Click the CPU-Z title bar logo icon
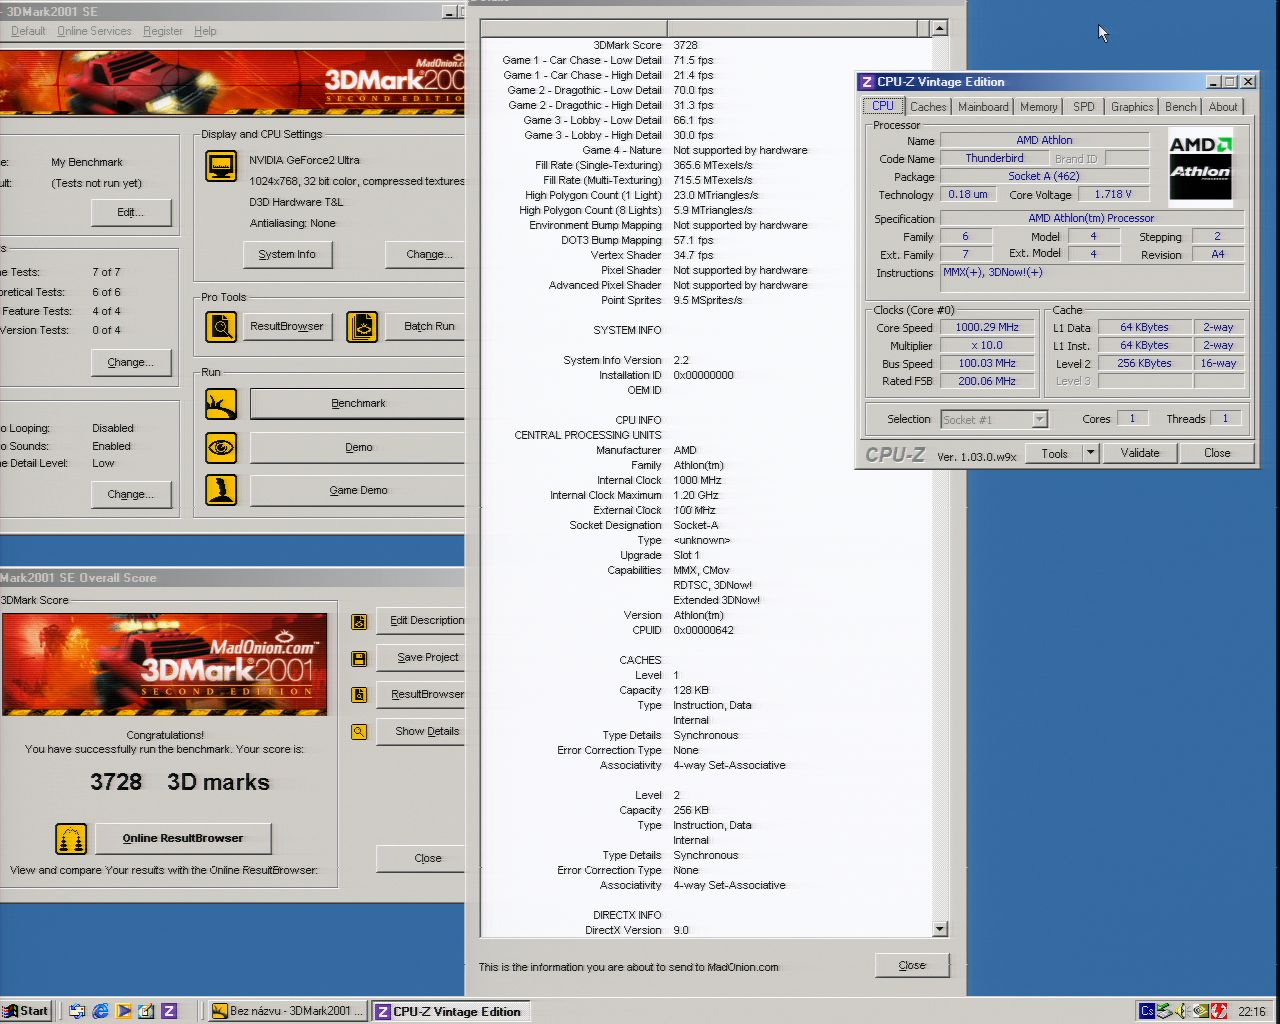 tap(867, 82)
